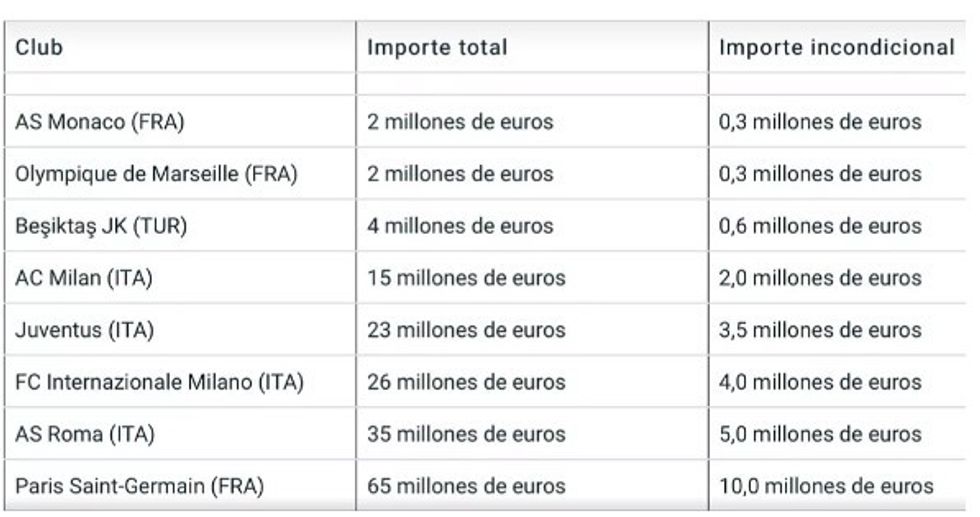Viewport: 980px width, 517px height.
Task: Click the 15 millones de euros cell
Action: tap(466, 278)
